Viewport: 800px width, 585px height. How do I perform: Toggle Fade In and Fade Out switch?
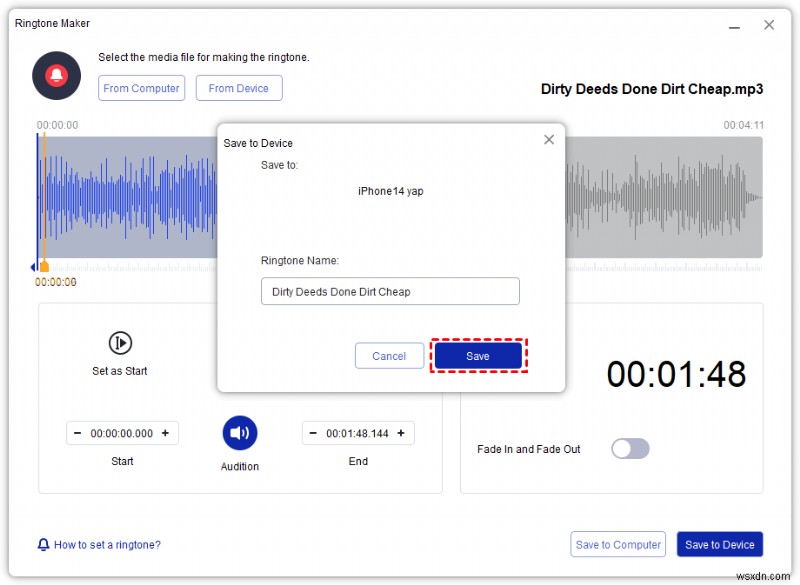[631, 449]
